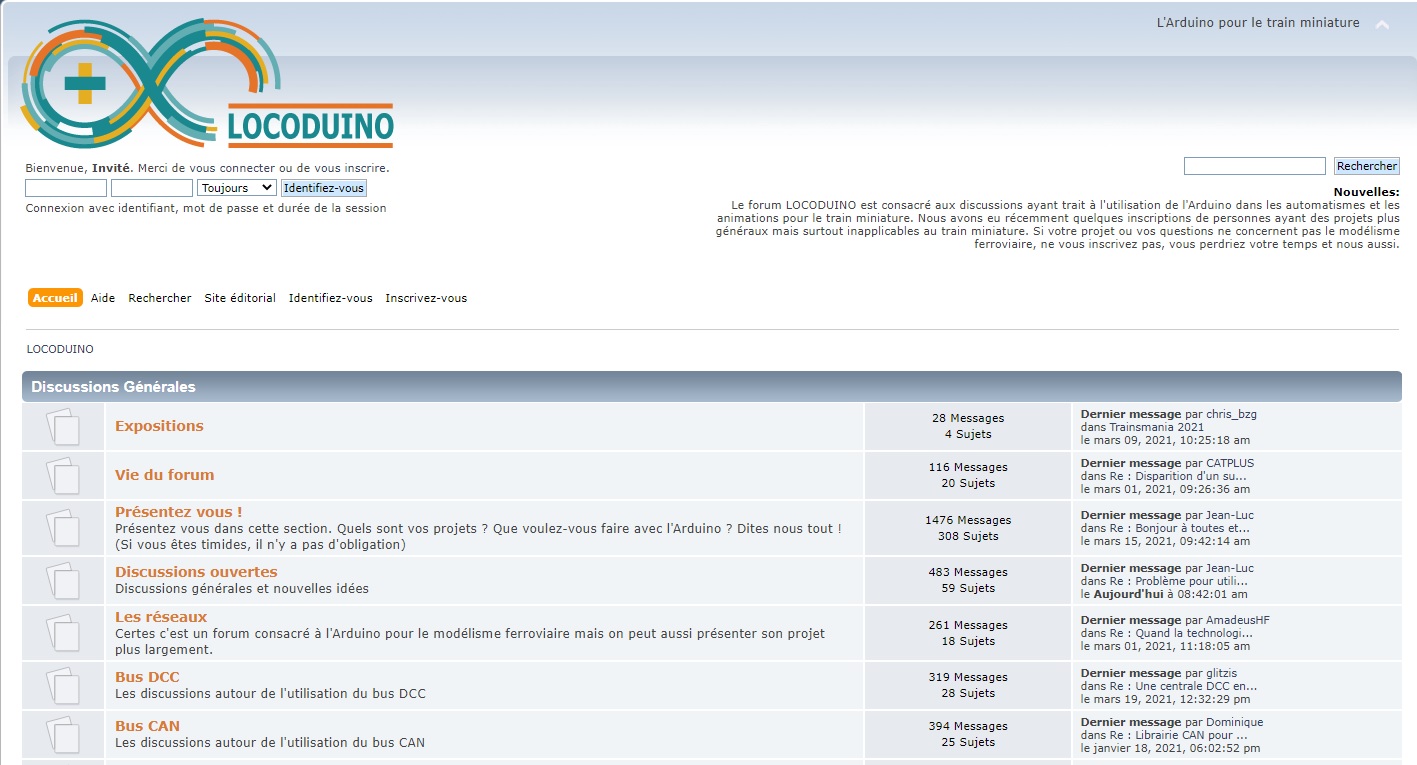1417x765 pixels.
Task: Click the Discussions Générales category header
Action: point(113,387)
